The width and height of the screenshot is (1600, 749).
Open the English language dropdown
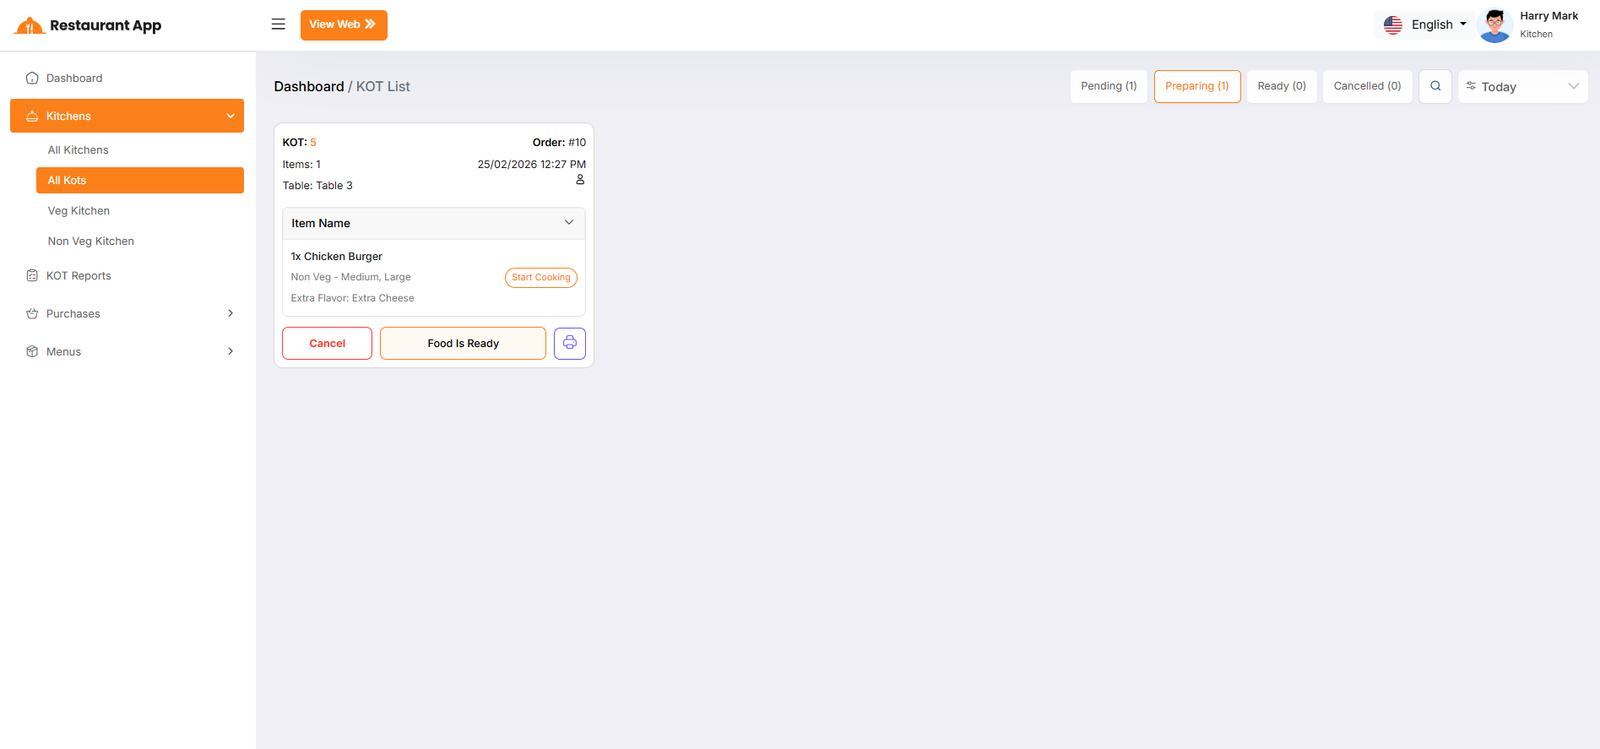pyautogui.click(x=1425, y=25)
